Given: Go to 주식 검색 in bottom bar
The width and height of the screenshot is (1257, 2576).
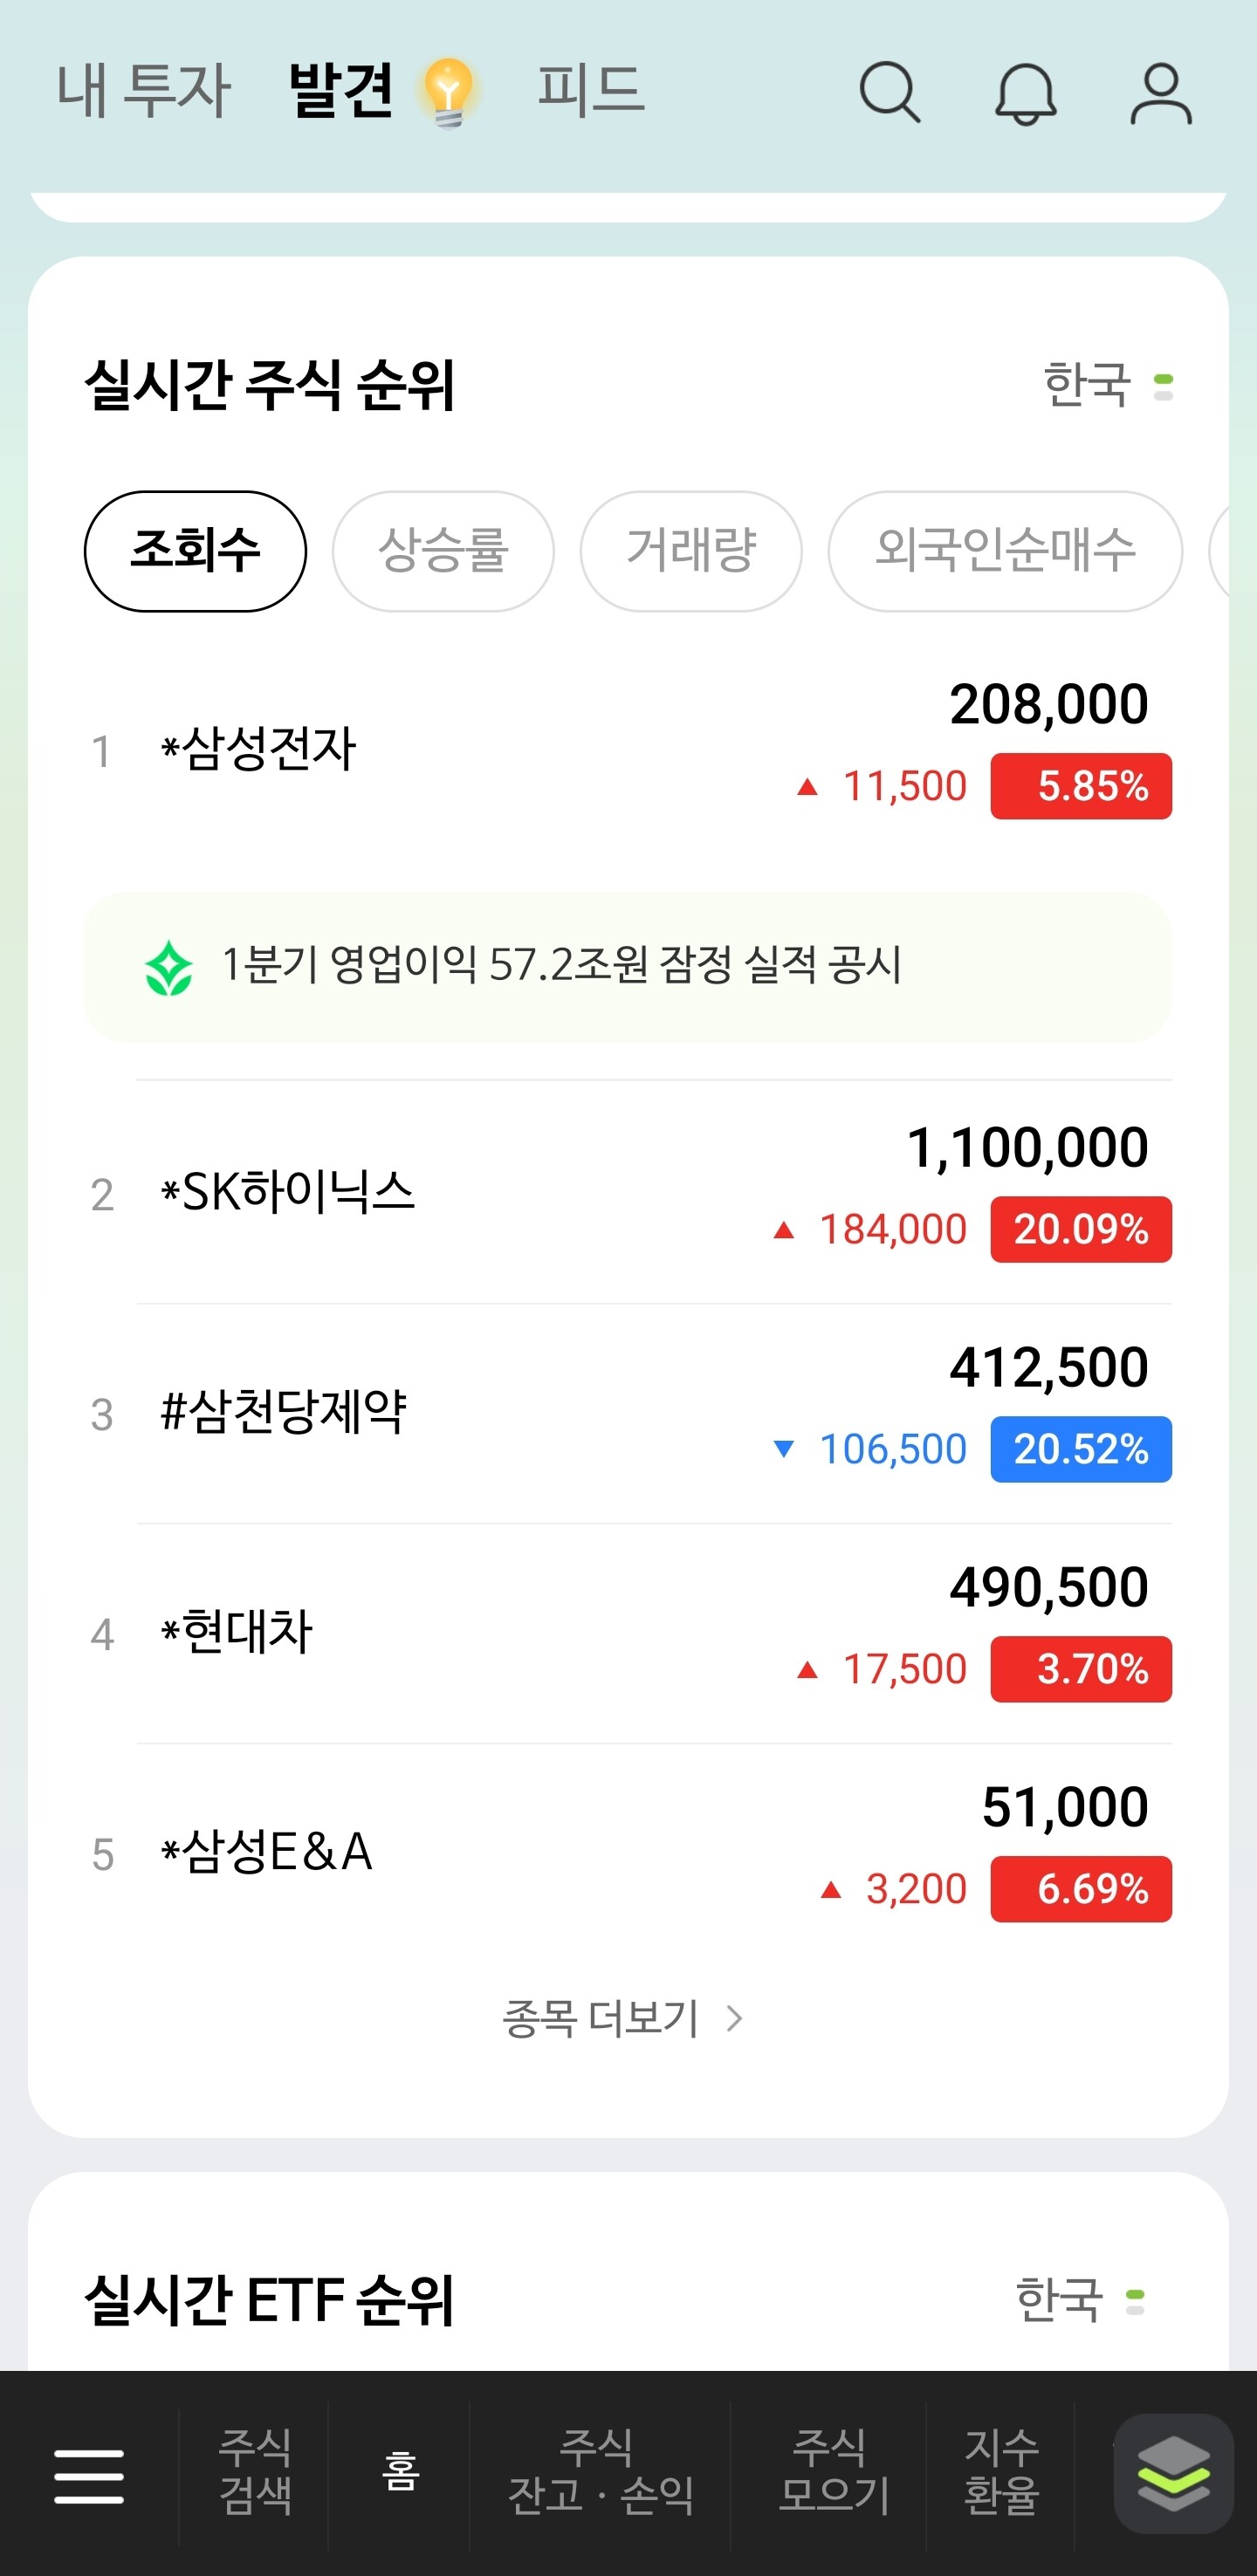Looking at the screenshot, I should click(255, 2471).
